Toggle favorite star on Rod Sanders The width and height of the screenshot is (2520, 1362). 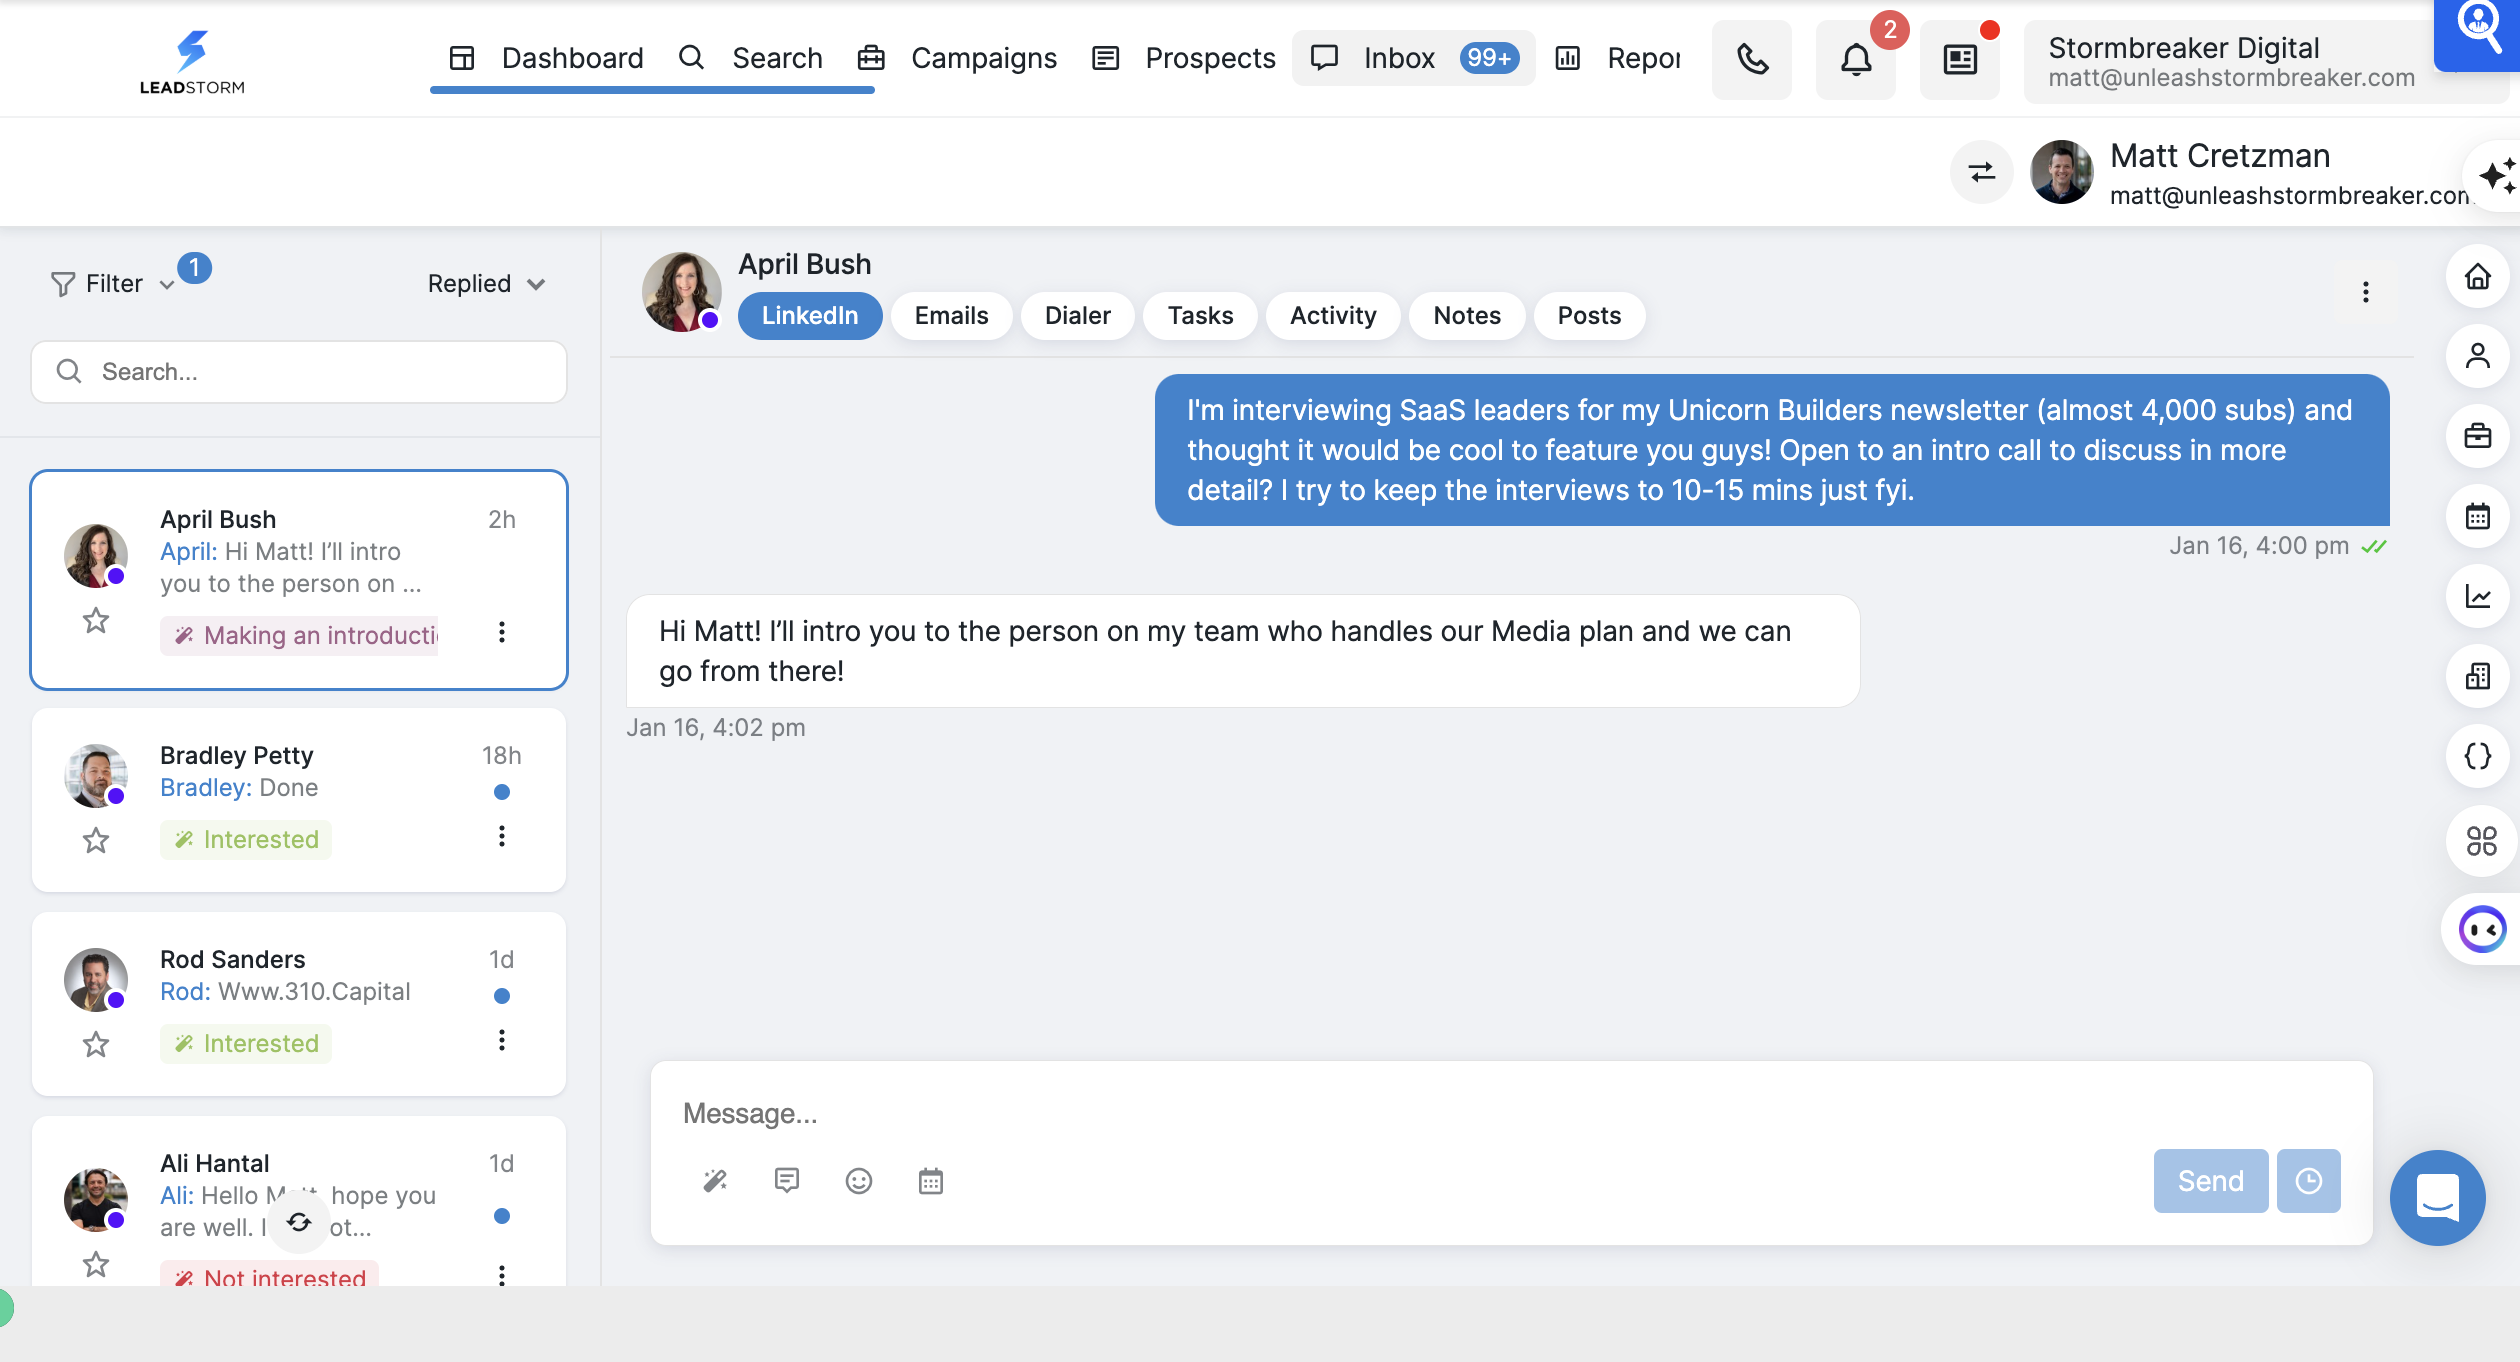pyautogui.click(x=96, y=1044)
